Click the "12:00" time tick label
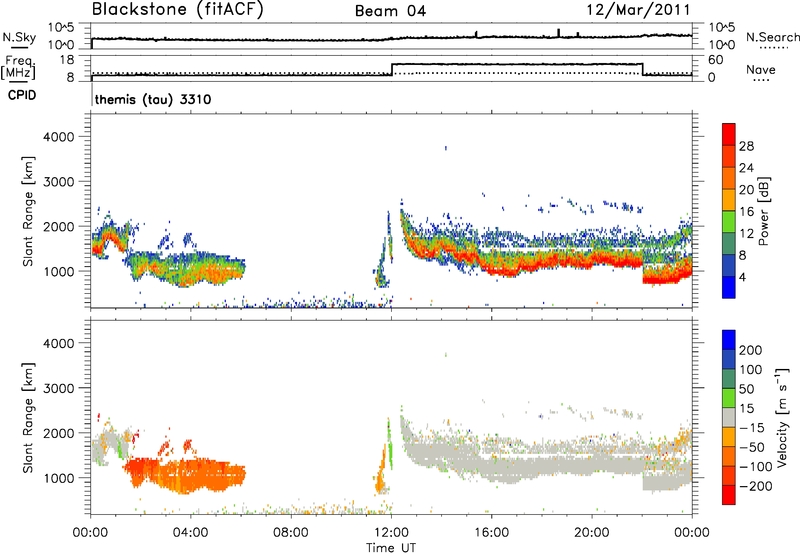The width and height of the screenshot is (800, 554). (x=391, y=532)
